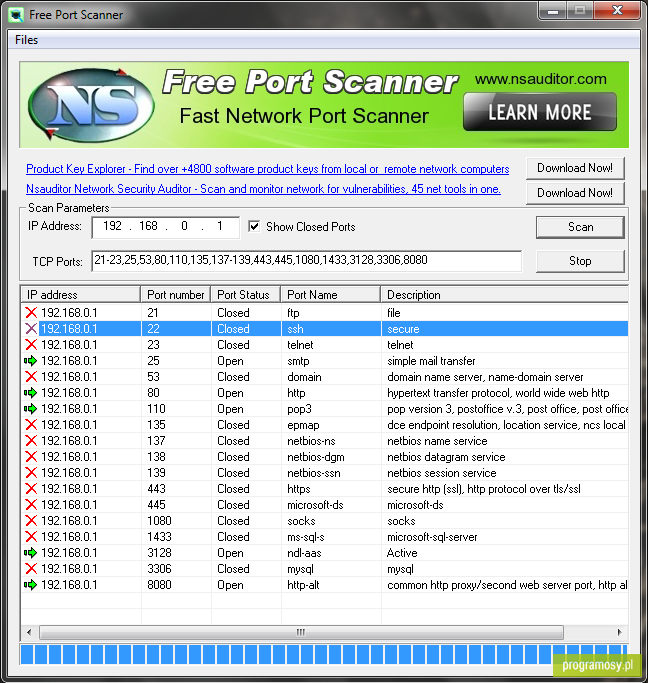Select the netbios-dgm port name cell
This screenshot has width=648, height=683.
coord(316,457)
